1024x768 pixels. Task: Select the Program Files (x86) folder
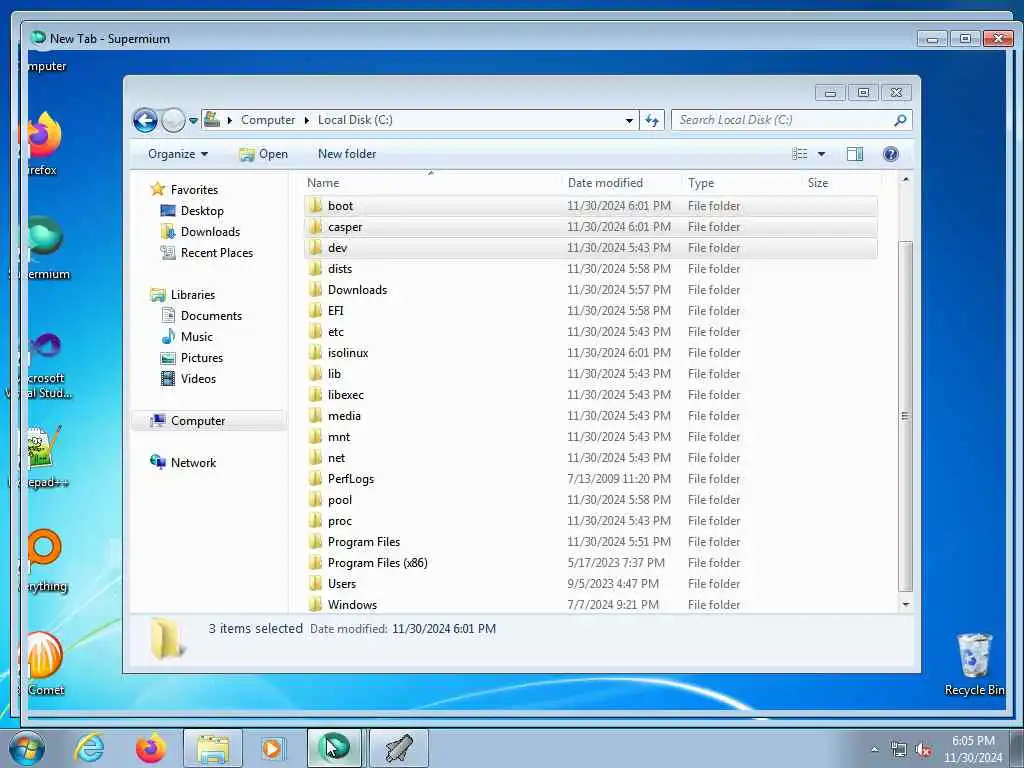pos(377,563)
